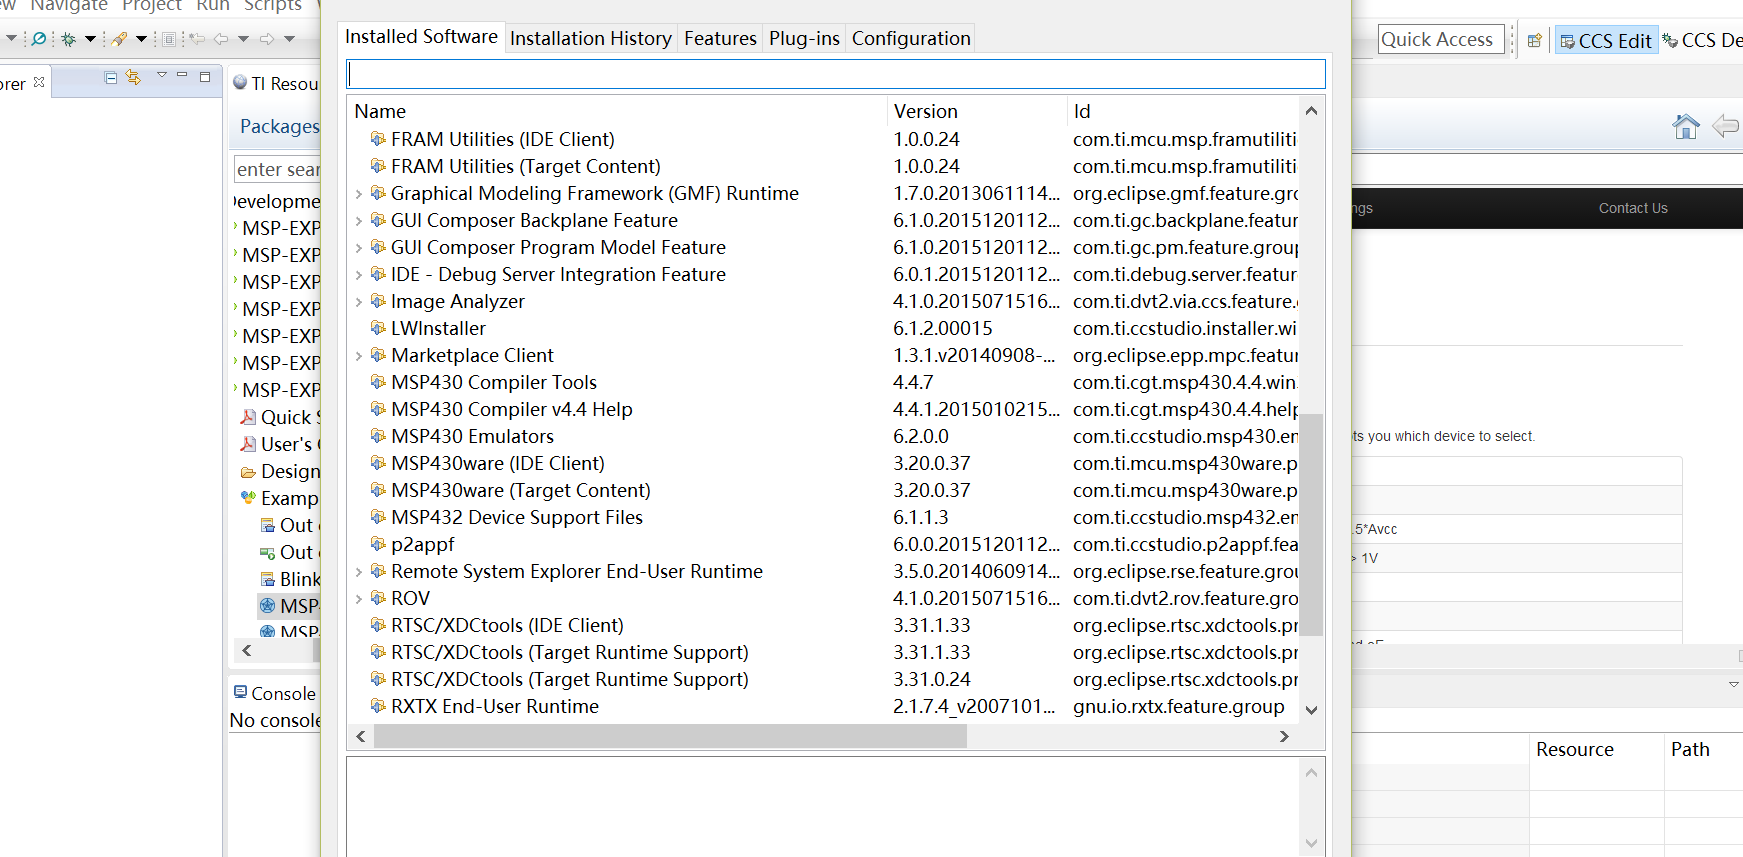This screenshot has width=1743, height=857.
Task: Click the last edit location toolbar icon
Action: point(196,39)
